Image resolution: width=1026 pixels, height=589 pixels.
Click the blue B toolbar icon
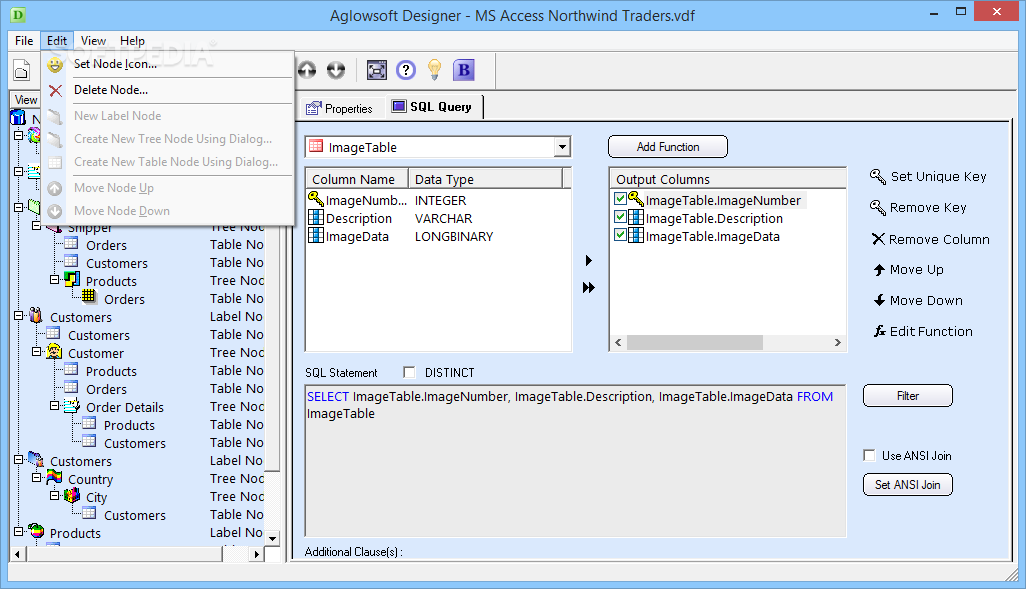[464, 69]
